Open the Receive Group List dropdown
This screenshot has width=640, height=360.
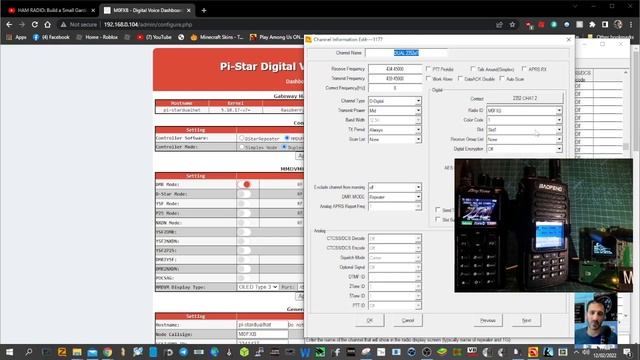click(524, 140)
